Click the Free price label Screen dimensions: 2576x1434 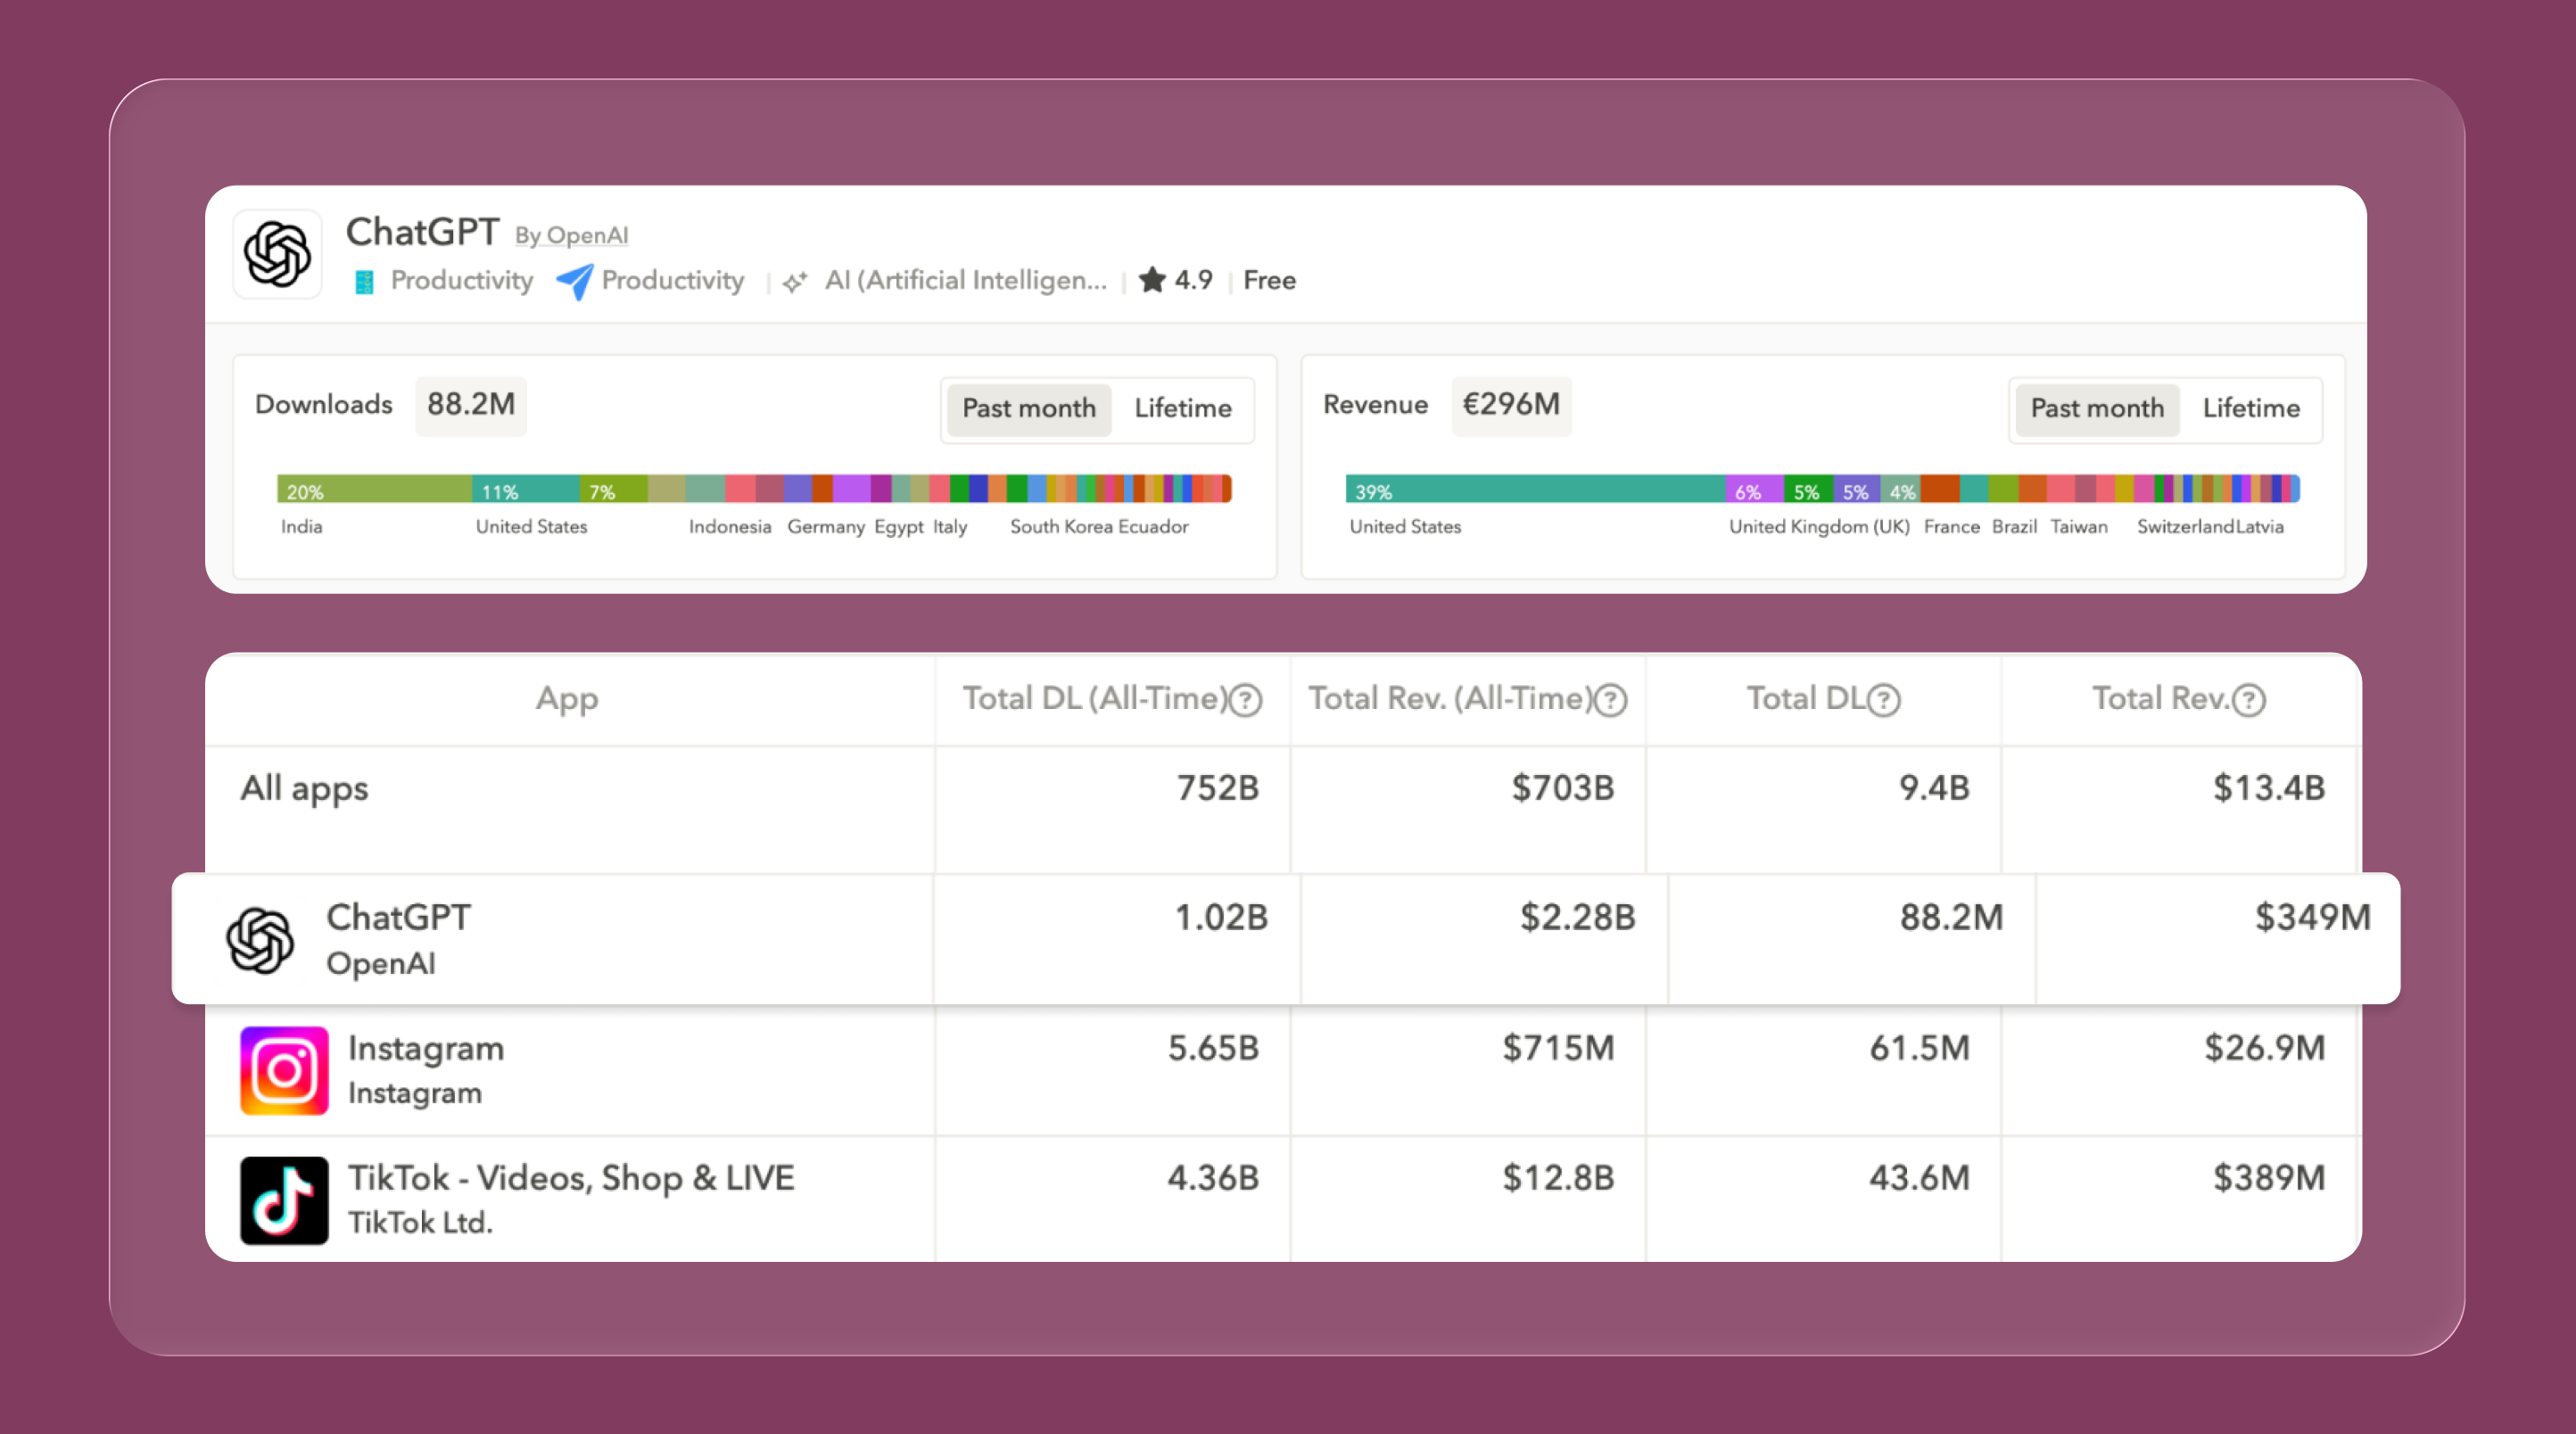1269,281
